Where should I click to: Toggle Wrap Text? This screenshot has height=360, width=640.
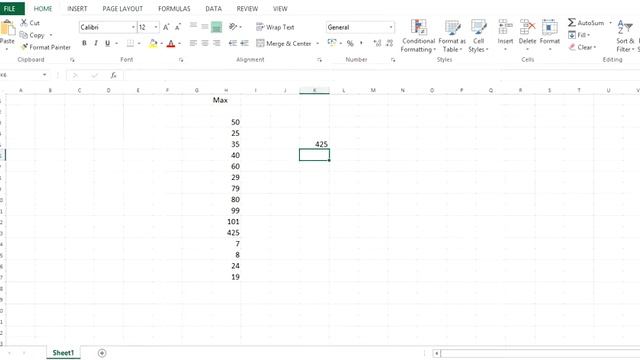coord(275,27)
